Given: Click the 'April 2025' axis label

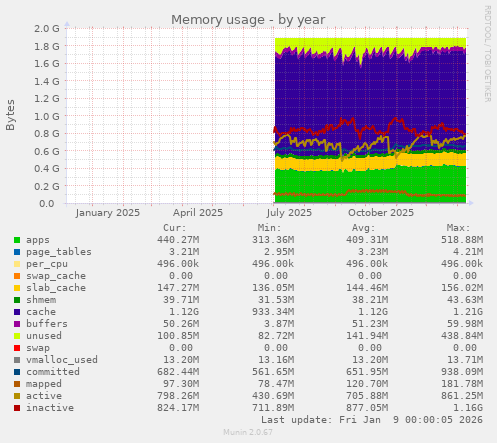Looking at the screenshot, I should 198,213.
